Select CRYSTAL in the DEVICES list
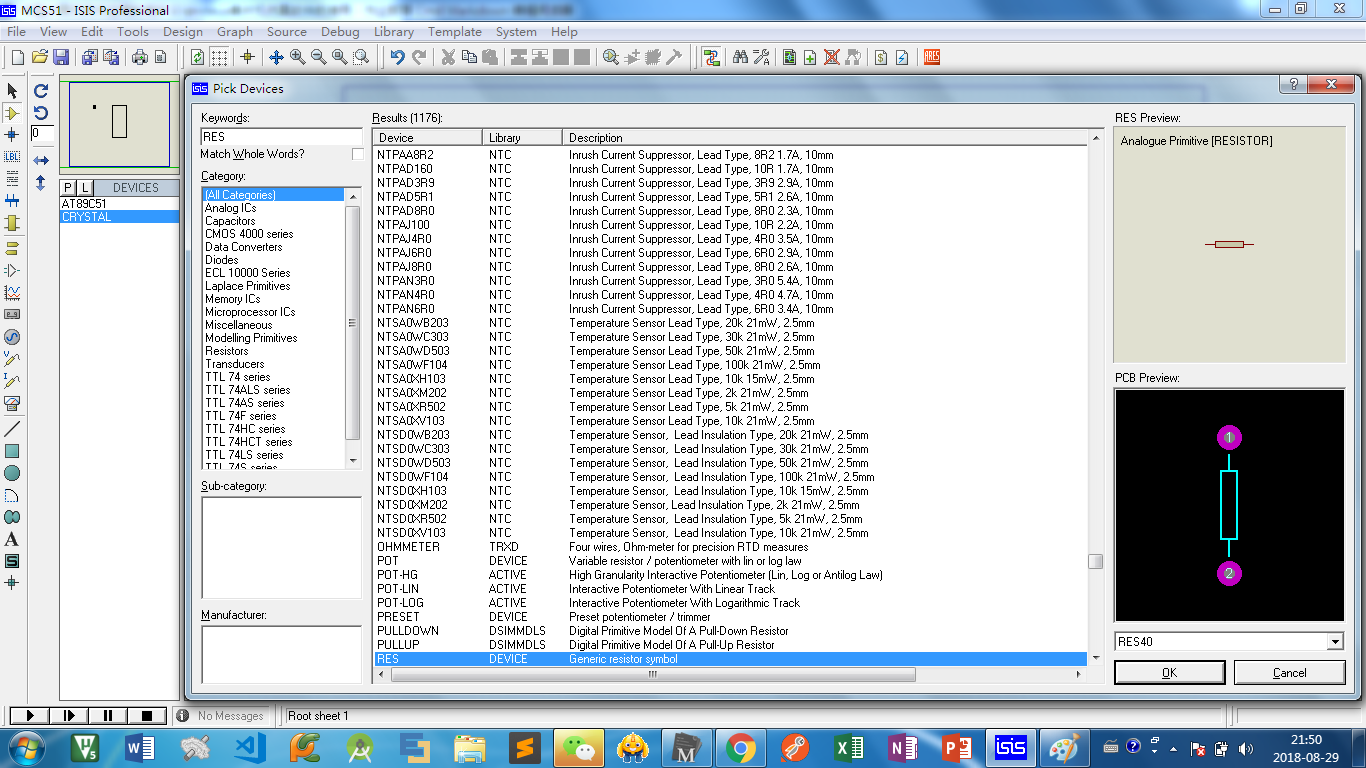This screenshot has width=1366, height=768. coord(119,217)
